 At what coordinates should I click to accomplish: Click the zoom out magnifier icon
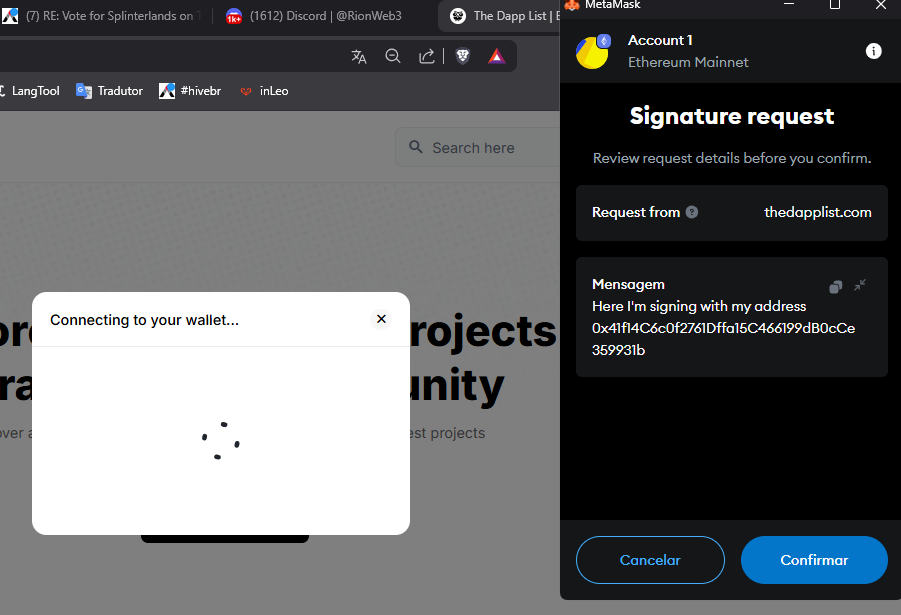pyautogui.click(x=393, y=56)
